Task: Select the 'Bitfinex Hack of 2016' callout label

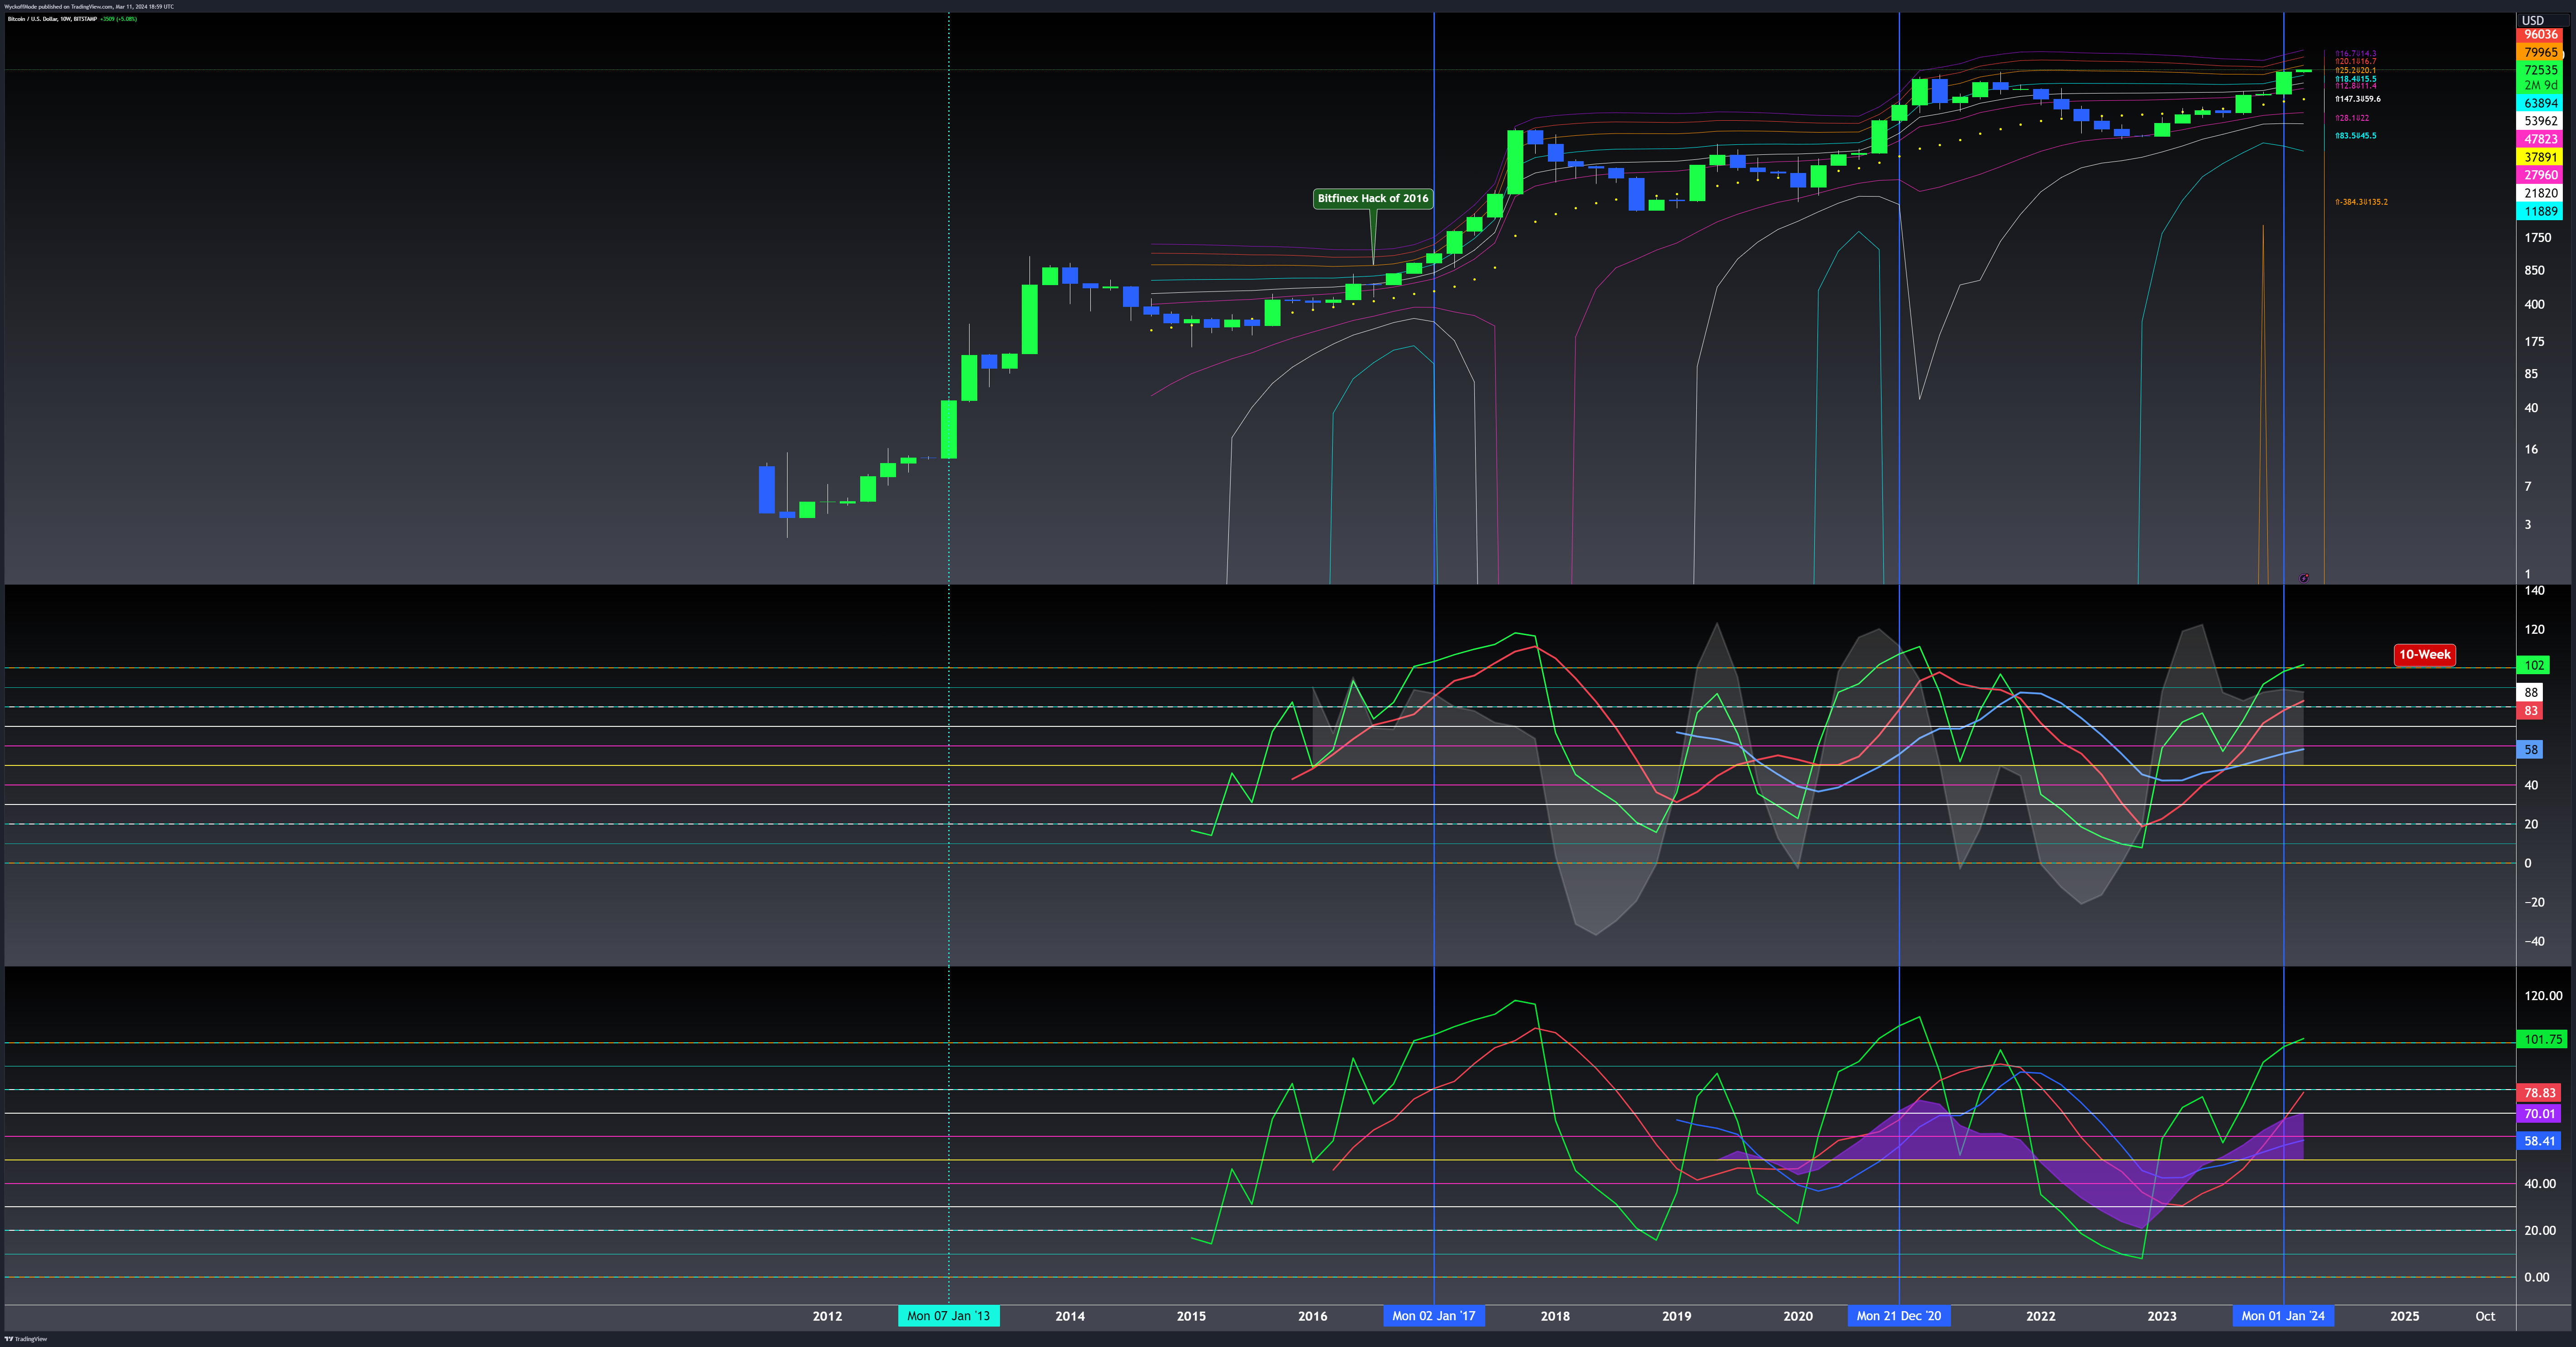Action: click(1373, 198)
